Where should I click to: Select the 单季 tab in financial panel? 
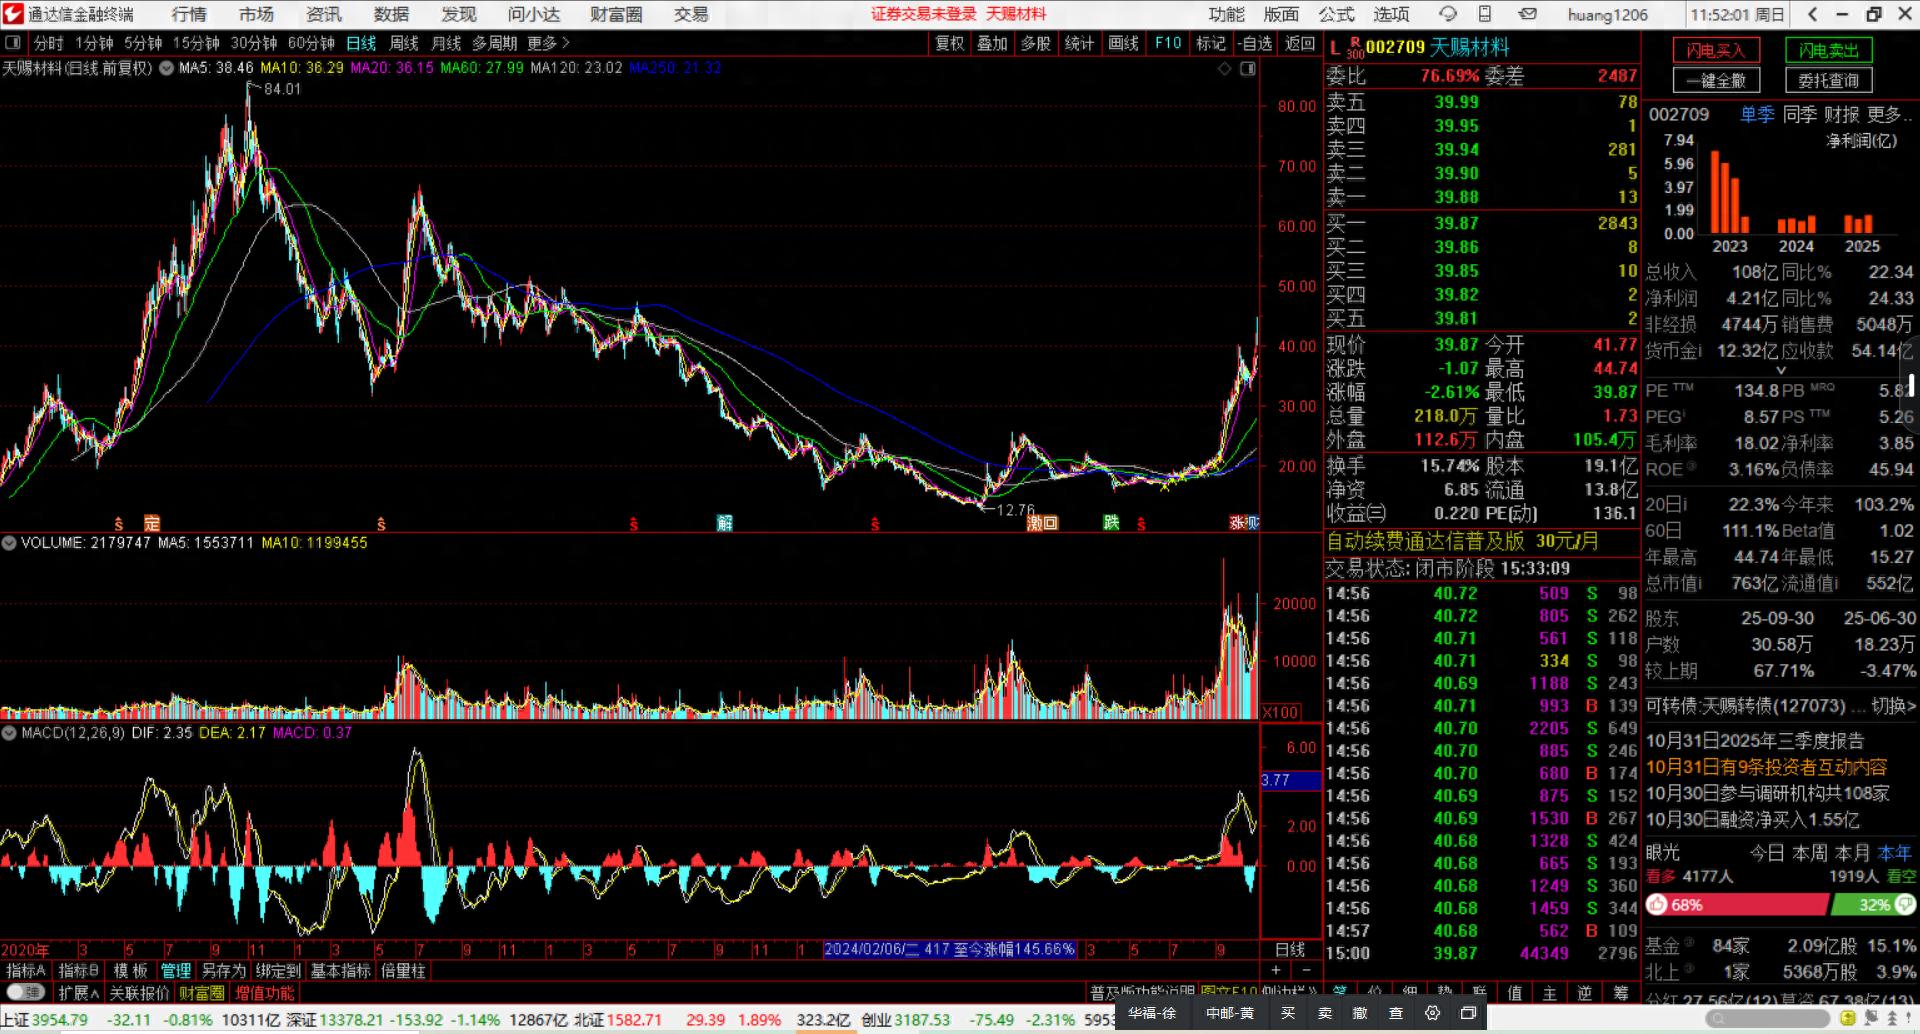1757,114
